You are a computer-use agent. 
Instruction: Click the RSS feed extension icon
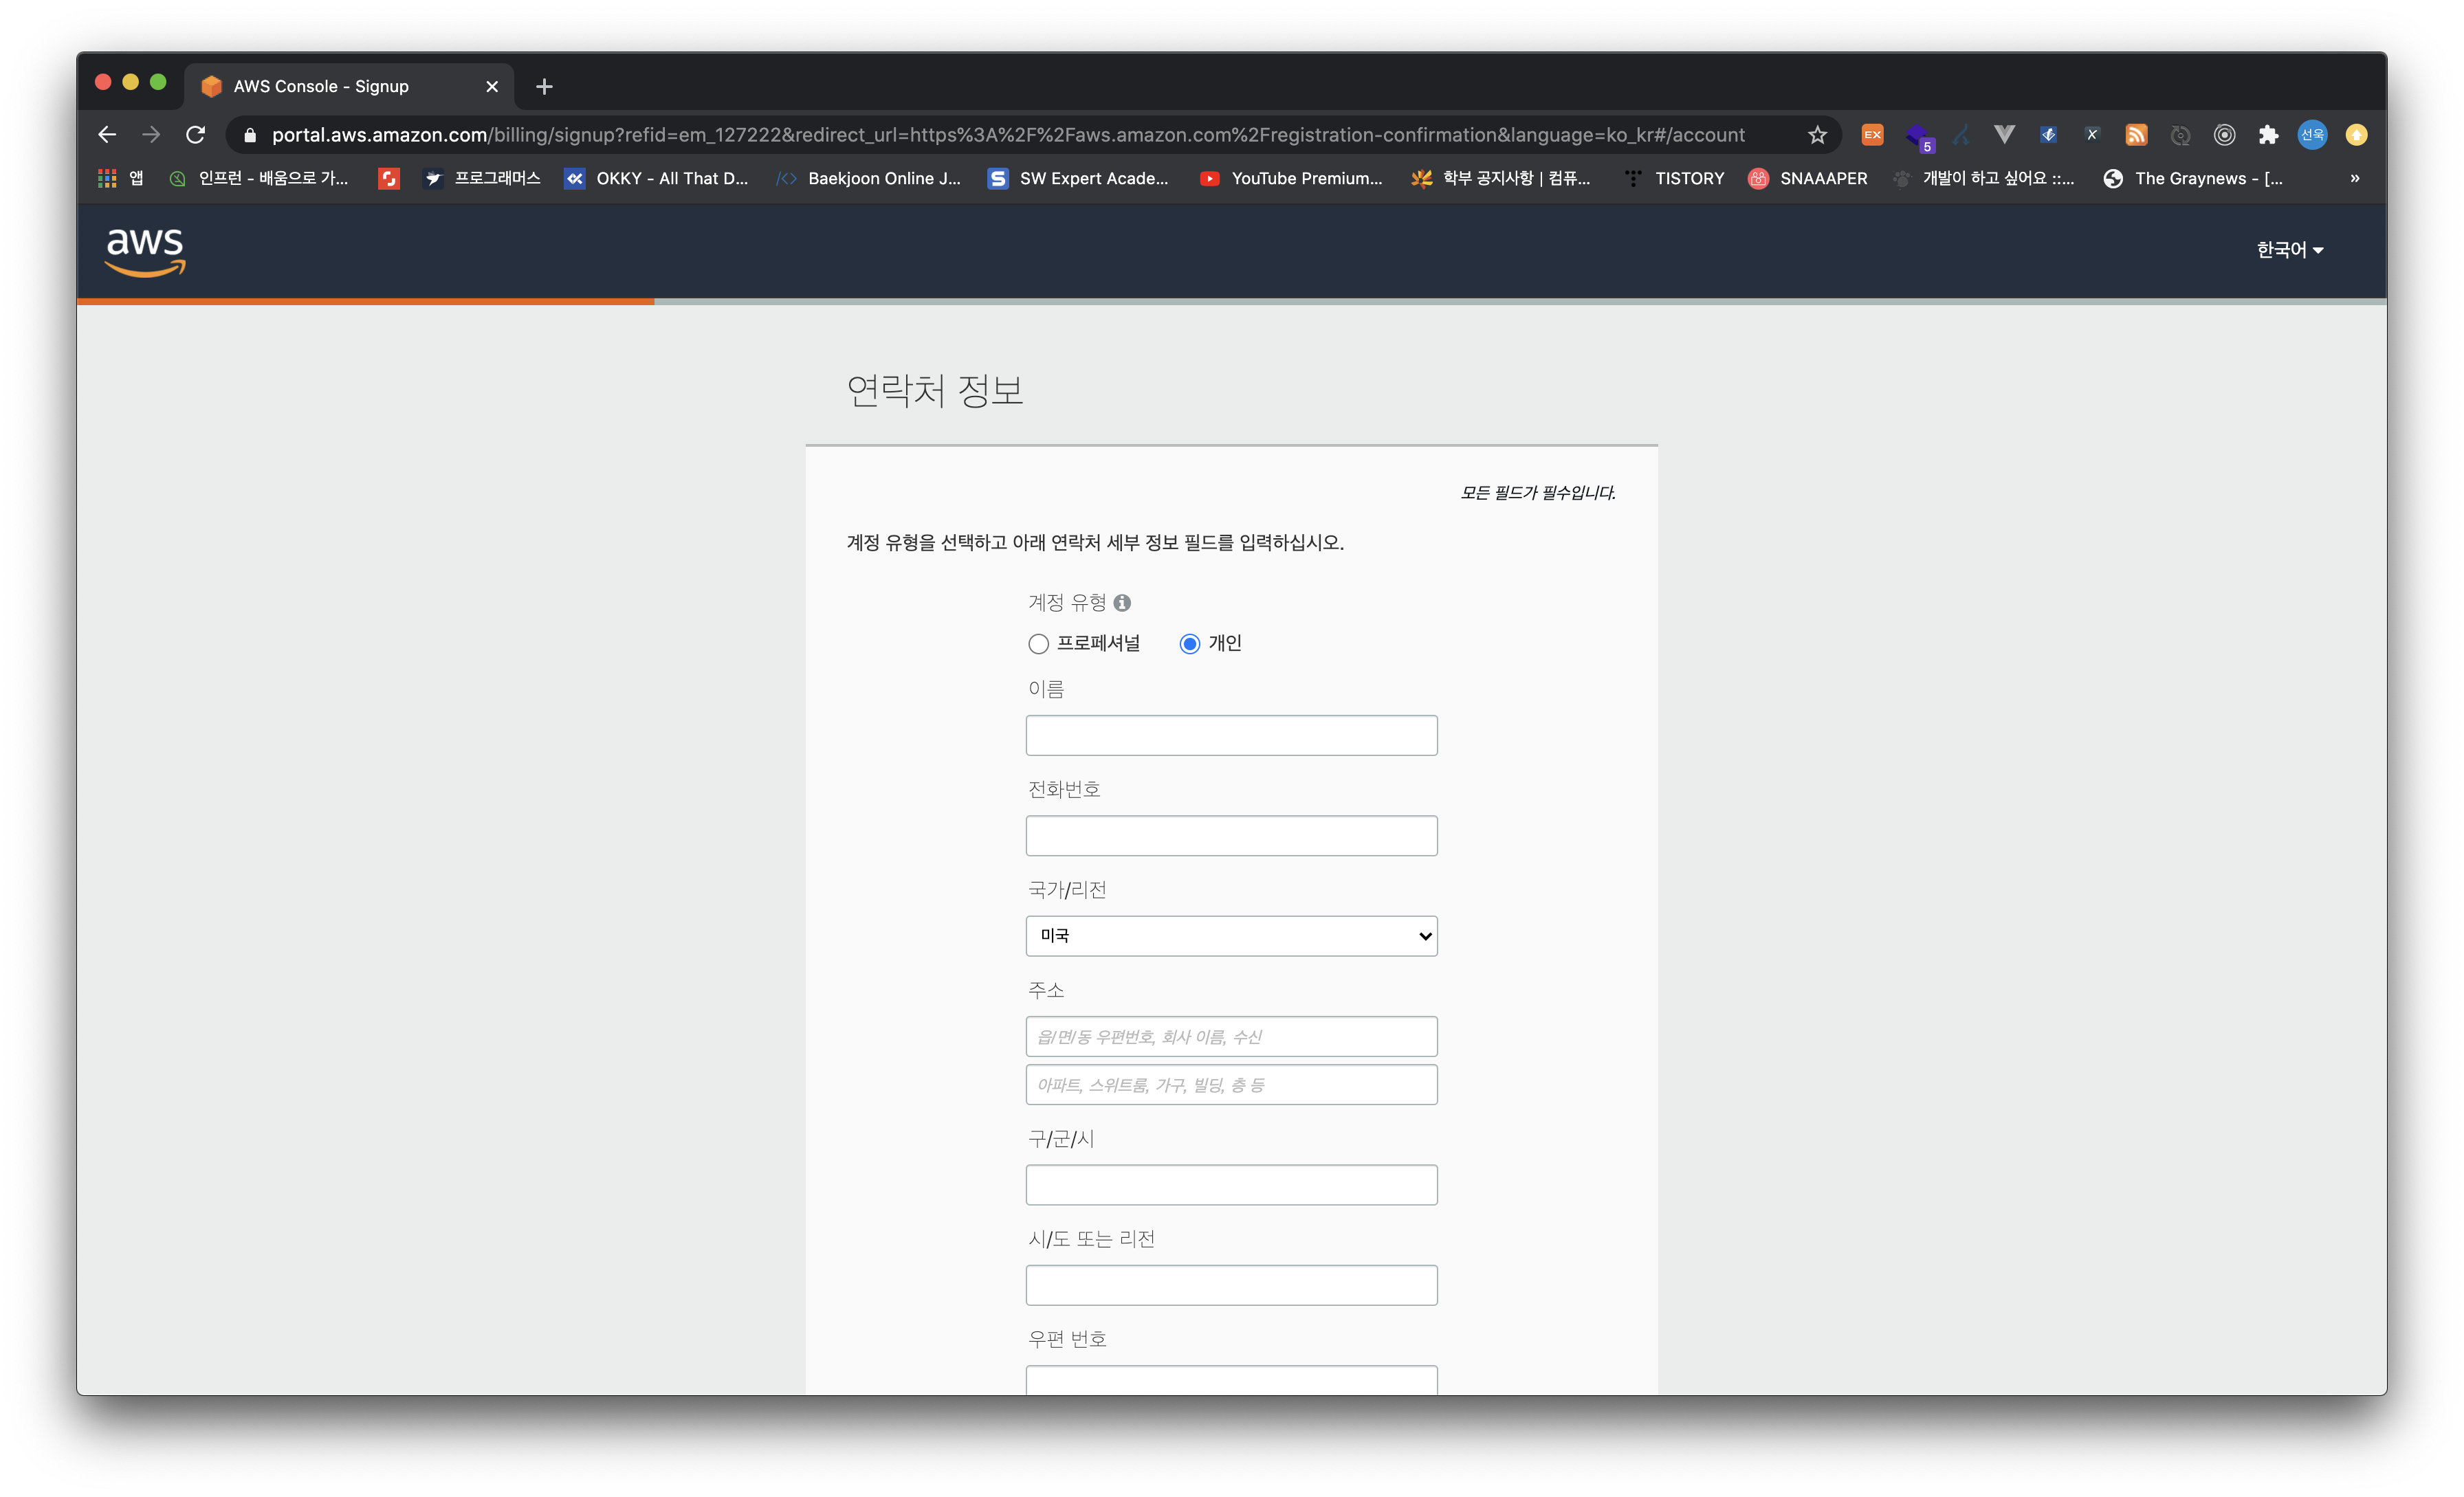tap(2136, 135)
